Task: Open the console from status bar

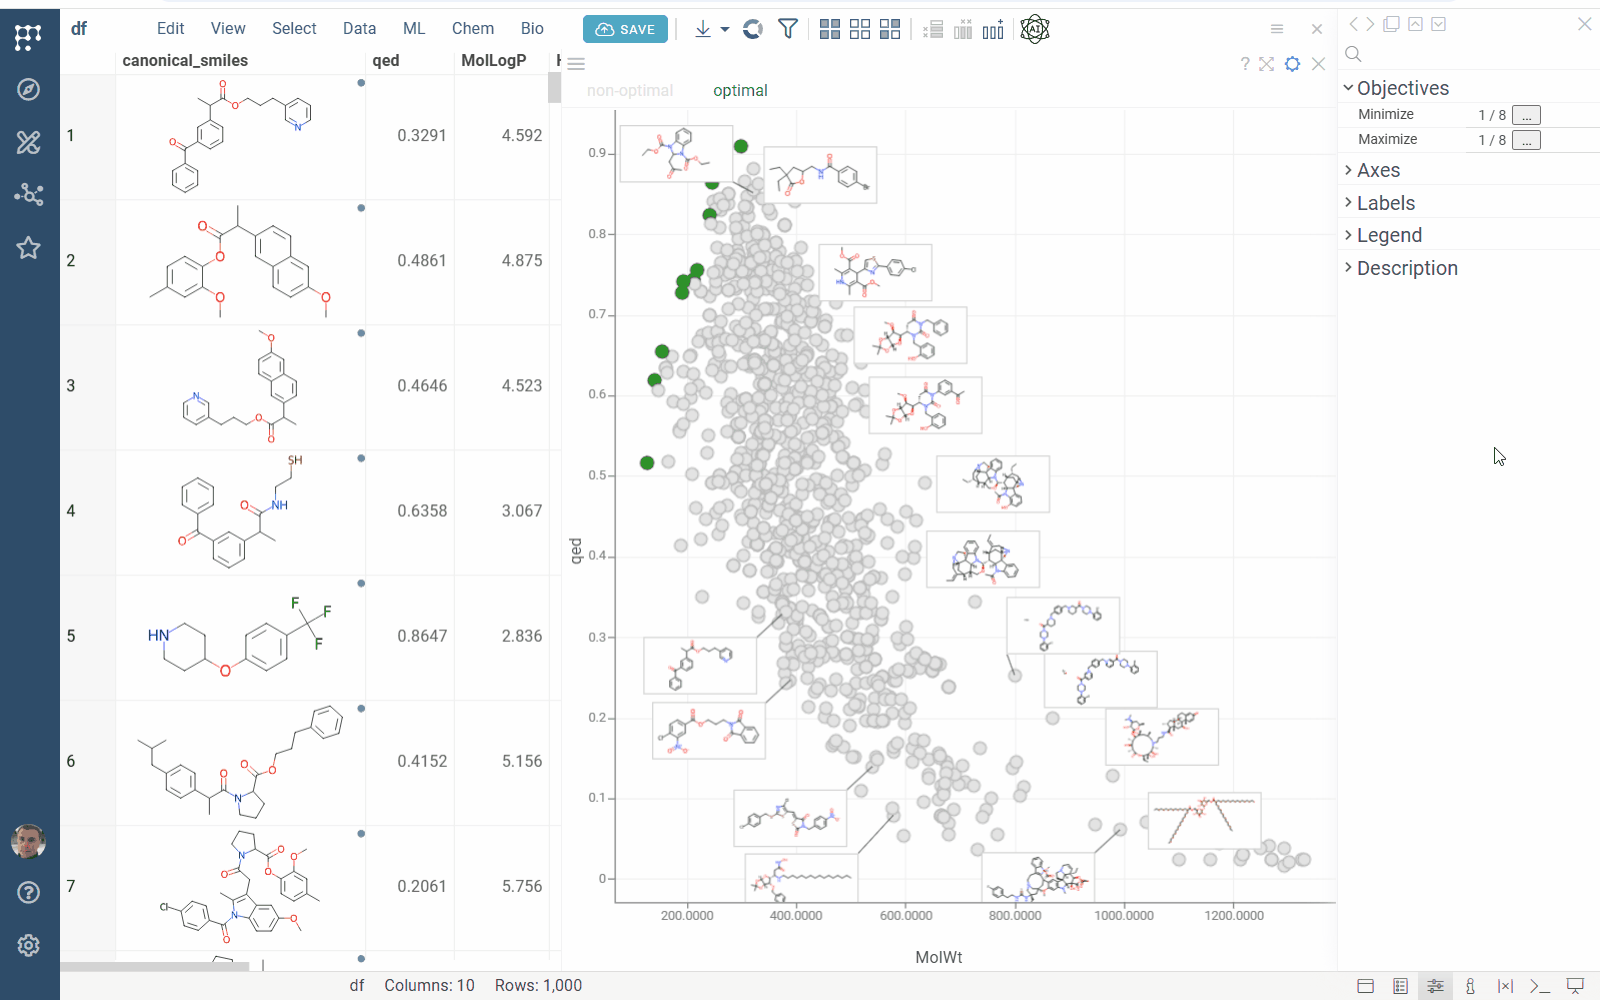Action: click(x=1540, y=986)
